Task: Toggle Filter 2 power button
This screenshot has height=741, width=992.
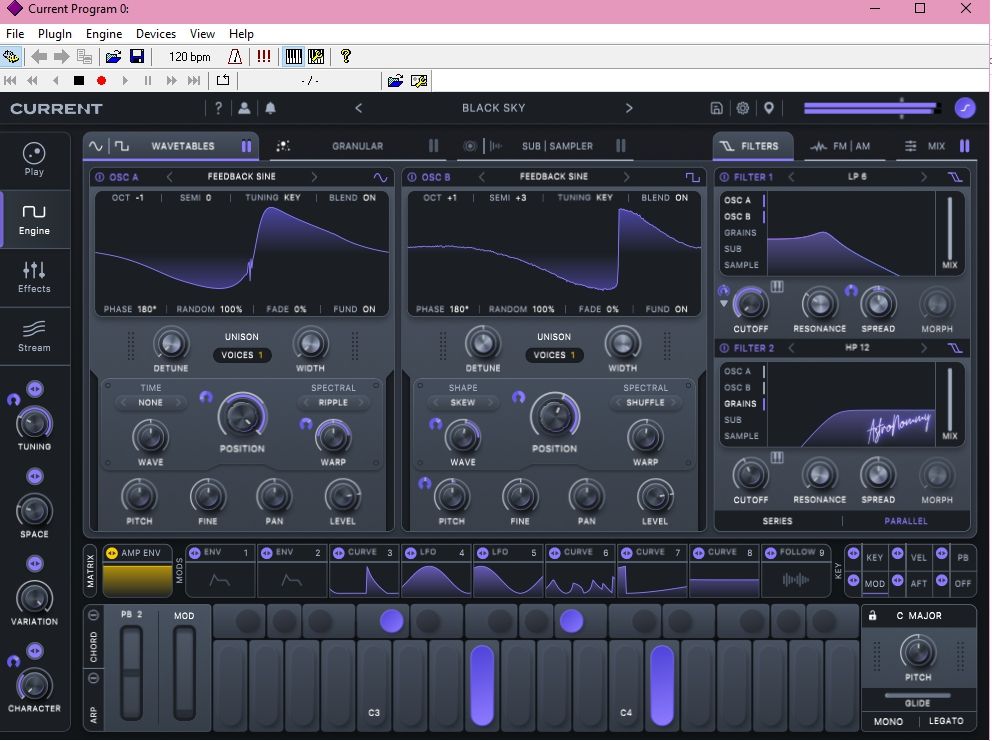Action: coord(724,348)
